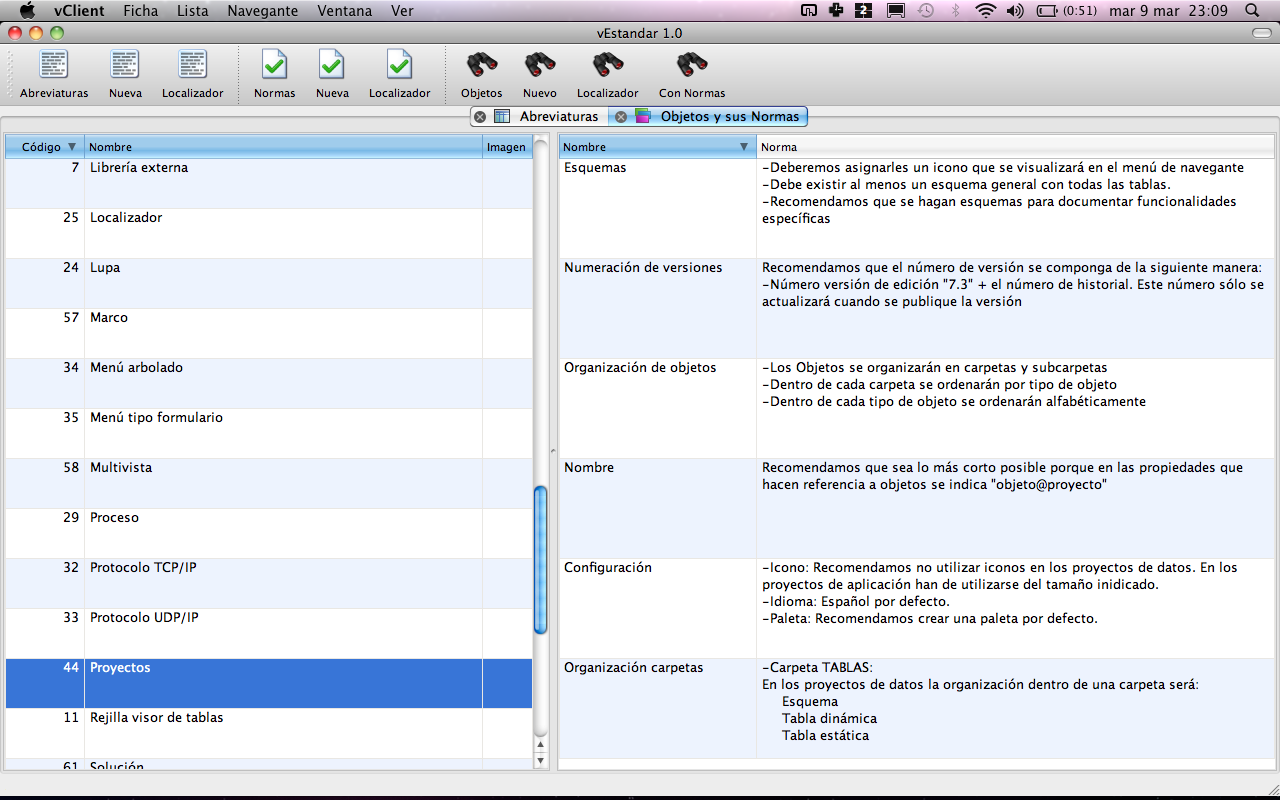Click Nuevo object binoculars icon
Viewport: 1280px width, 800px height.
coord(540,65)
